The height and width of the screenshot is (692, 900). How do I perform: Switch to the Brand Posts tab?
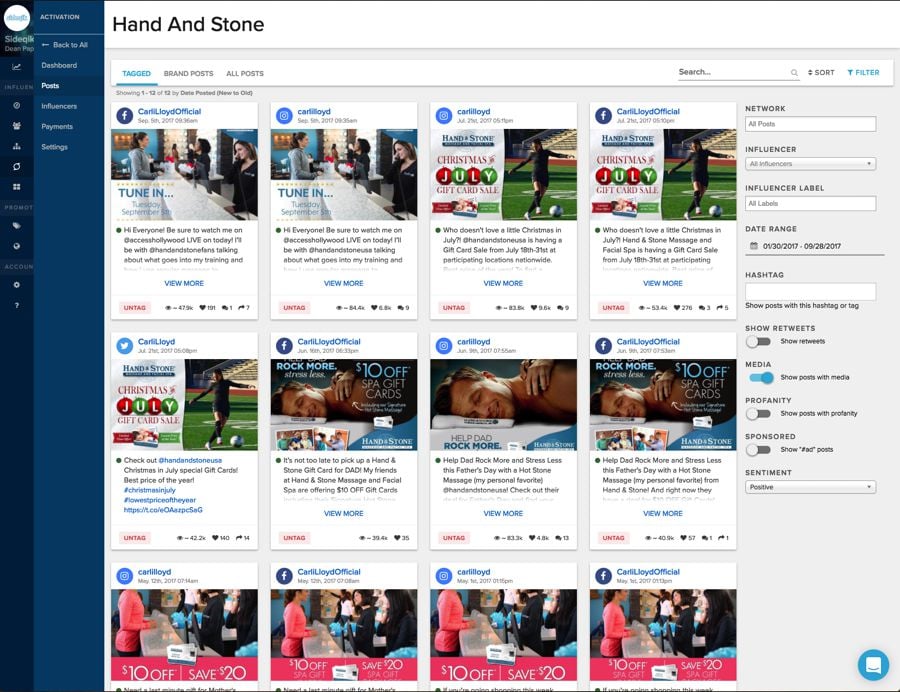click(188, 73)
